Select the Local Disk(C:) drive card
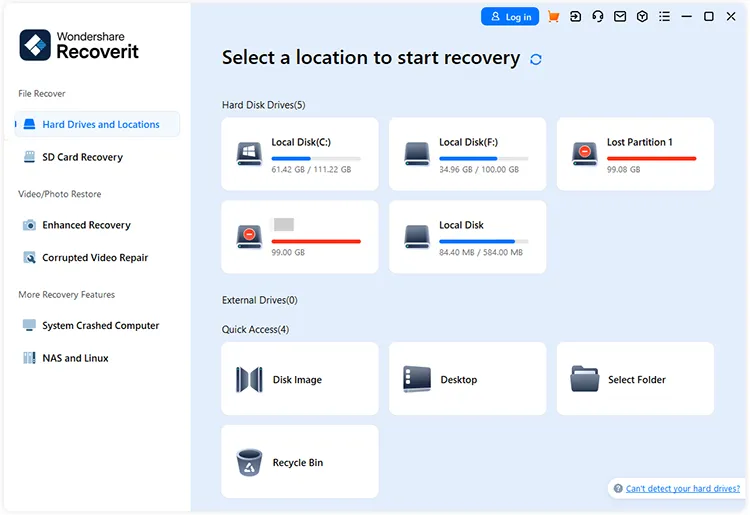 (x=300, y=154)
